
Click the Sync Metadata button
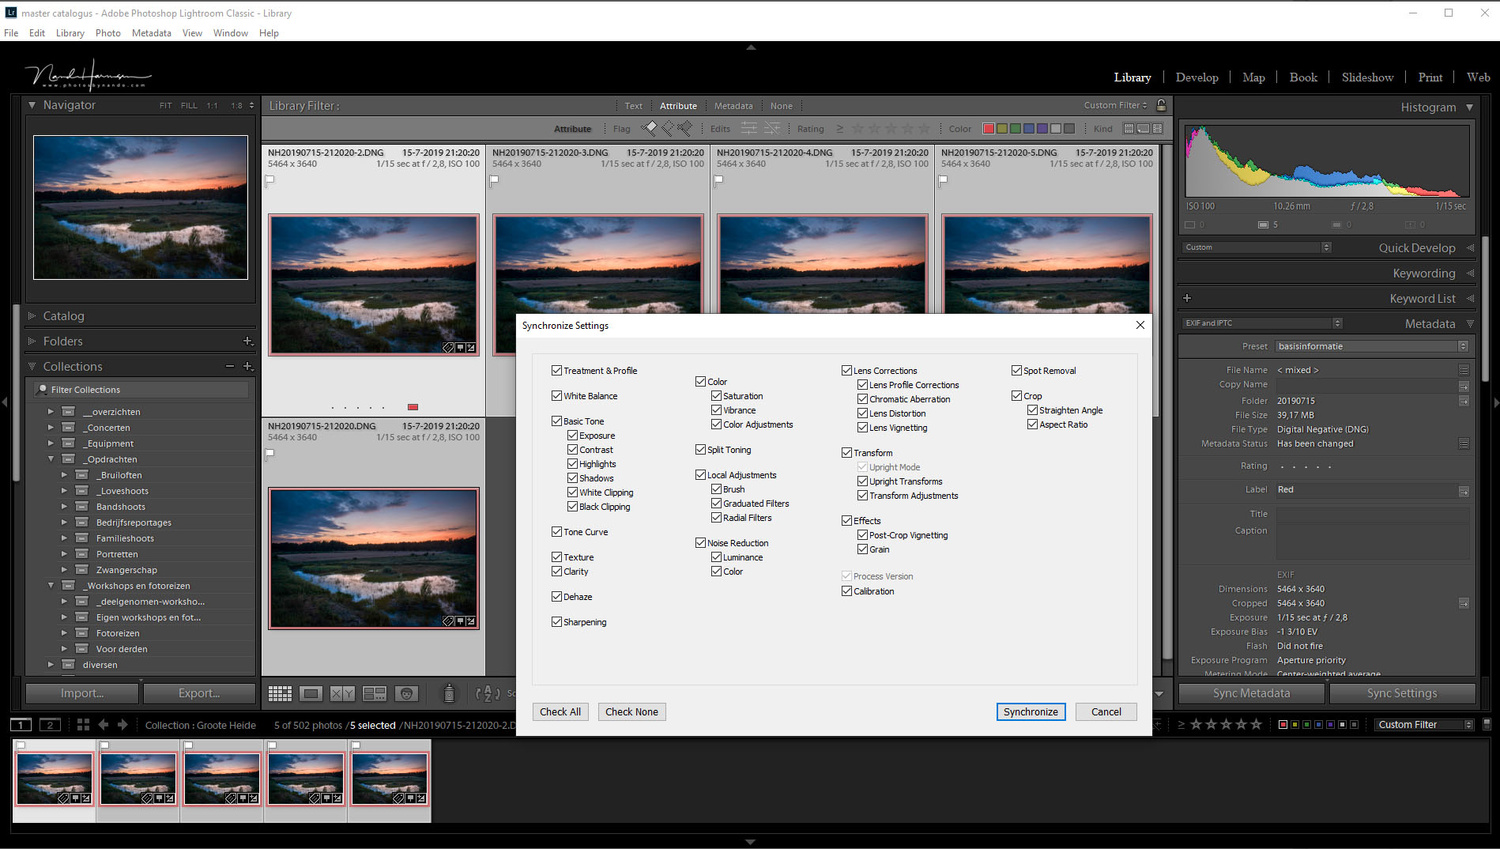coord(1251,693)
